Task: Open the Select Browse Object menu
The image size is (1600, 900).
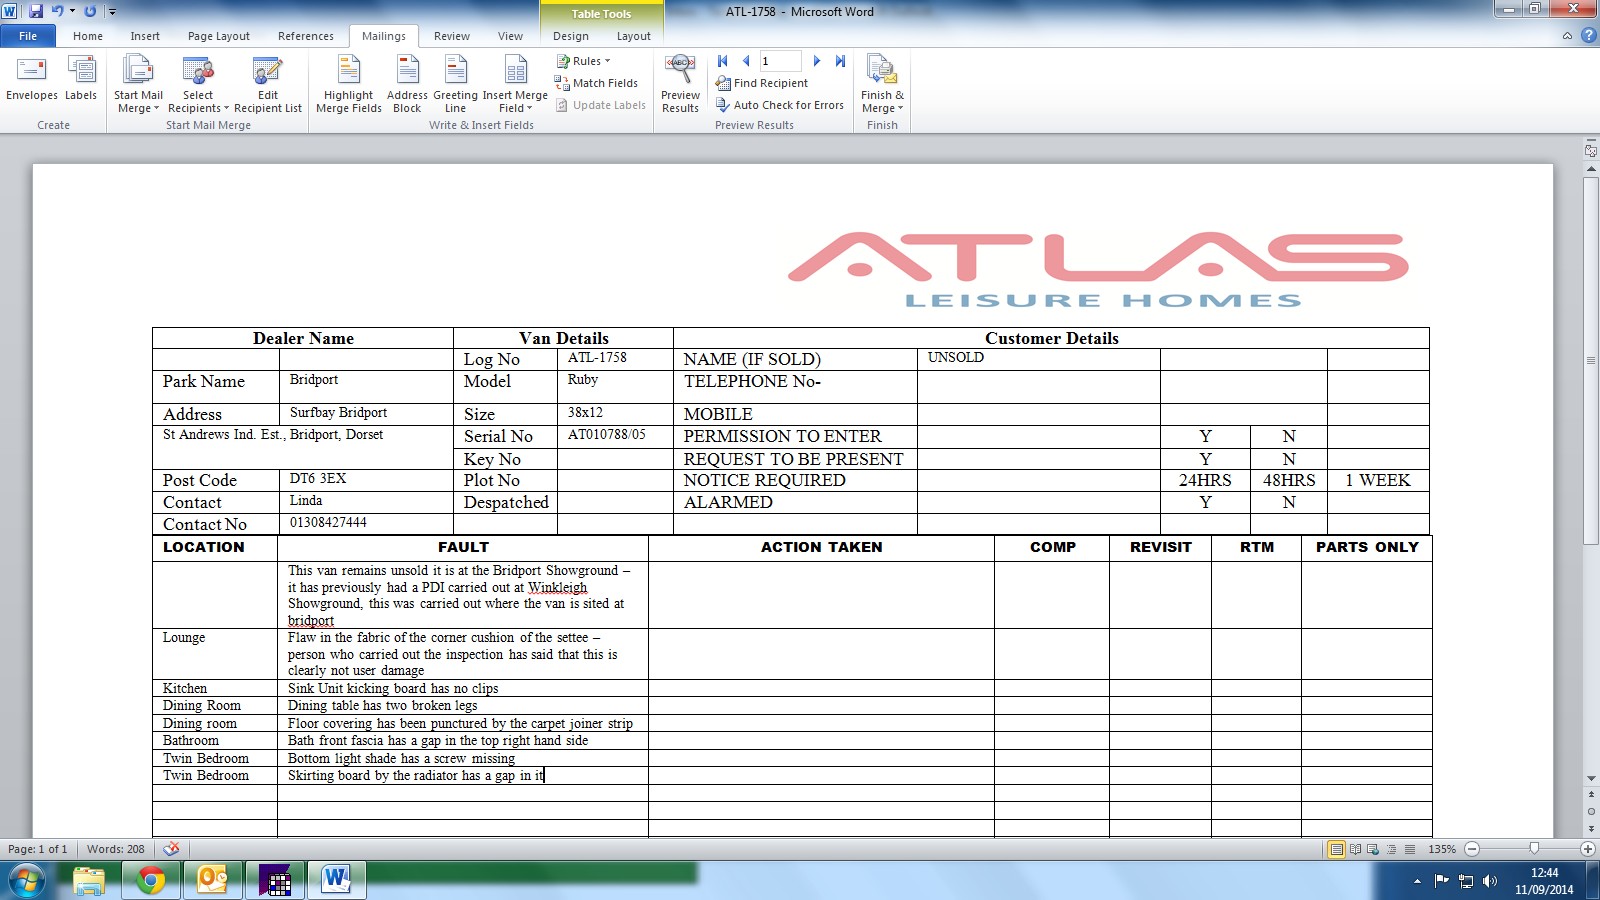Action: point(1591,811)
